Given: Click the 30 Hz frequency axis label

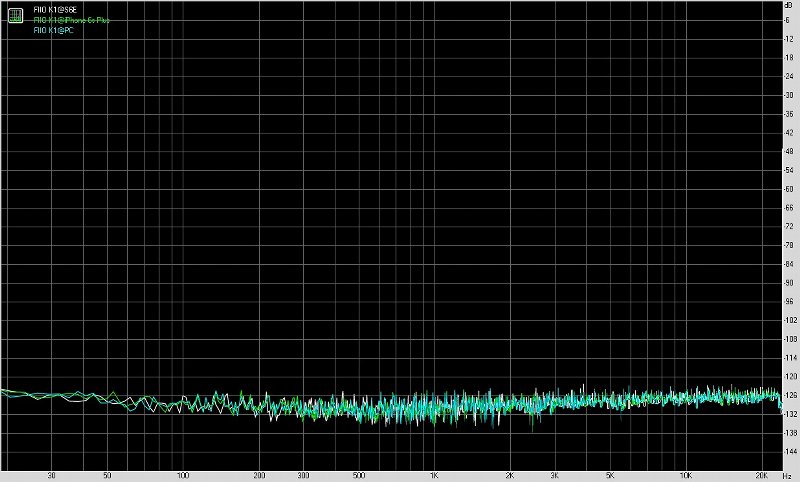Looking at the screenshot, I should click(51, 475).
